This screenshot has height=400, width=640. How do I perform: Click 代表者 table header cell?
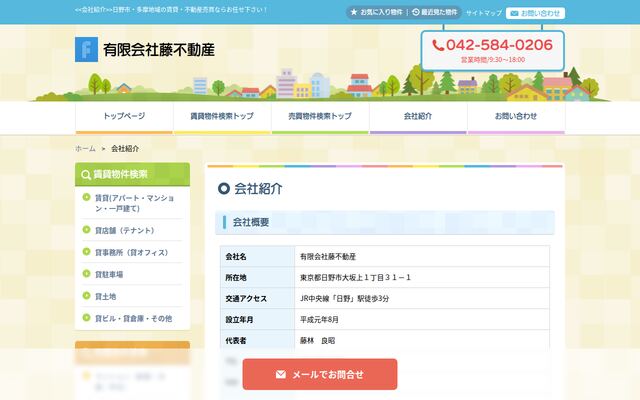[x=258, y=340]
